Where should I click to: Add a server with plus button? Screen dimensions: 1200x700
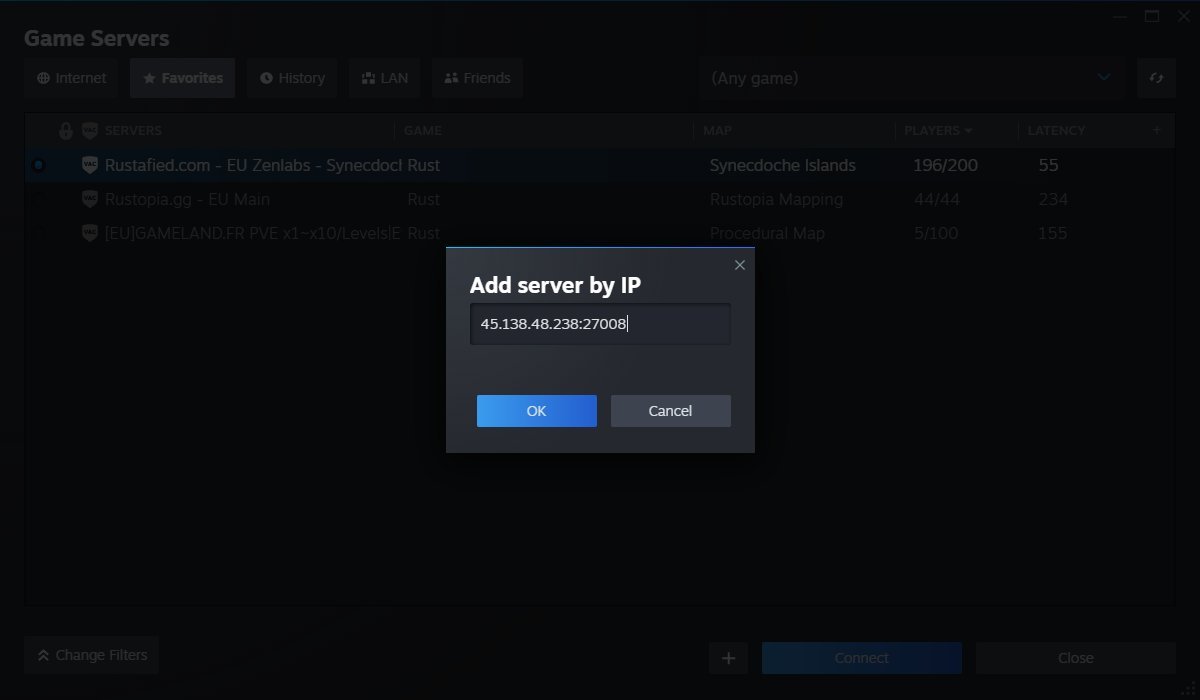pyautogui.click(x=728, y=658)
